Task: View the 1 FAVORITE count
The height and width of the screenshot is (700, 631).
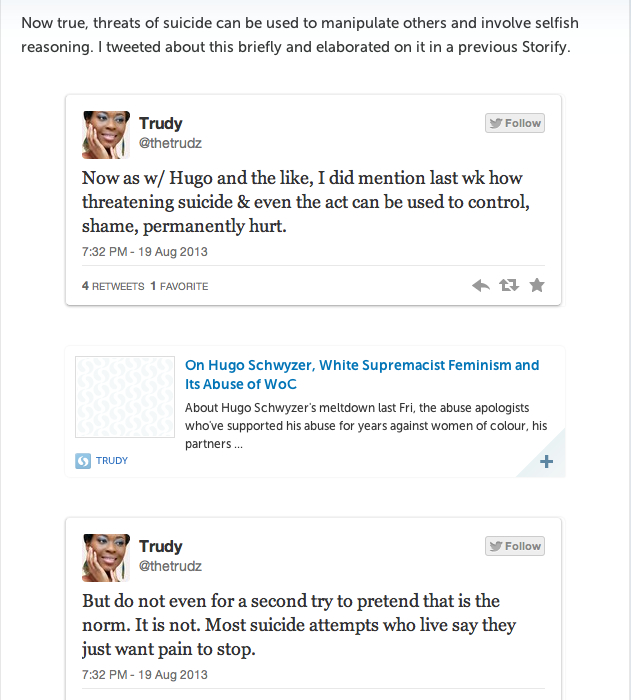Action: coord(179,287)
